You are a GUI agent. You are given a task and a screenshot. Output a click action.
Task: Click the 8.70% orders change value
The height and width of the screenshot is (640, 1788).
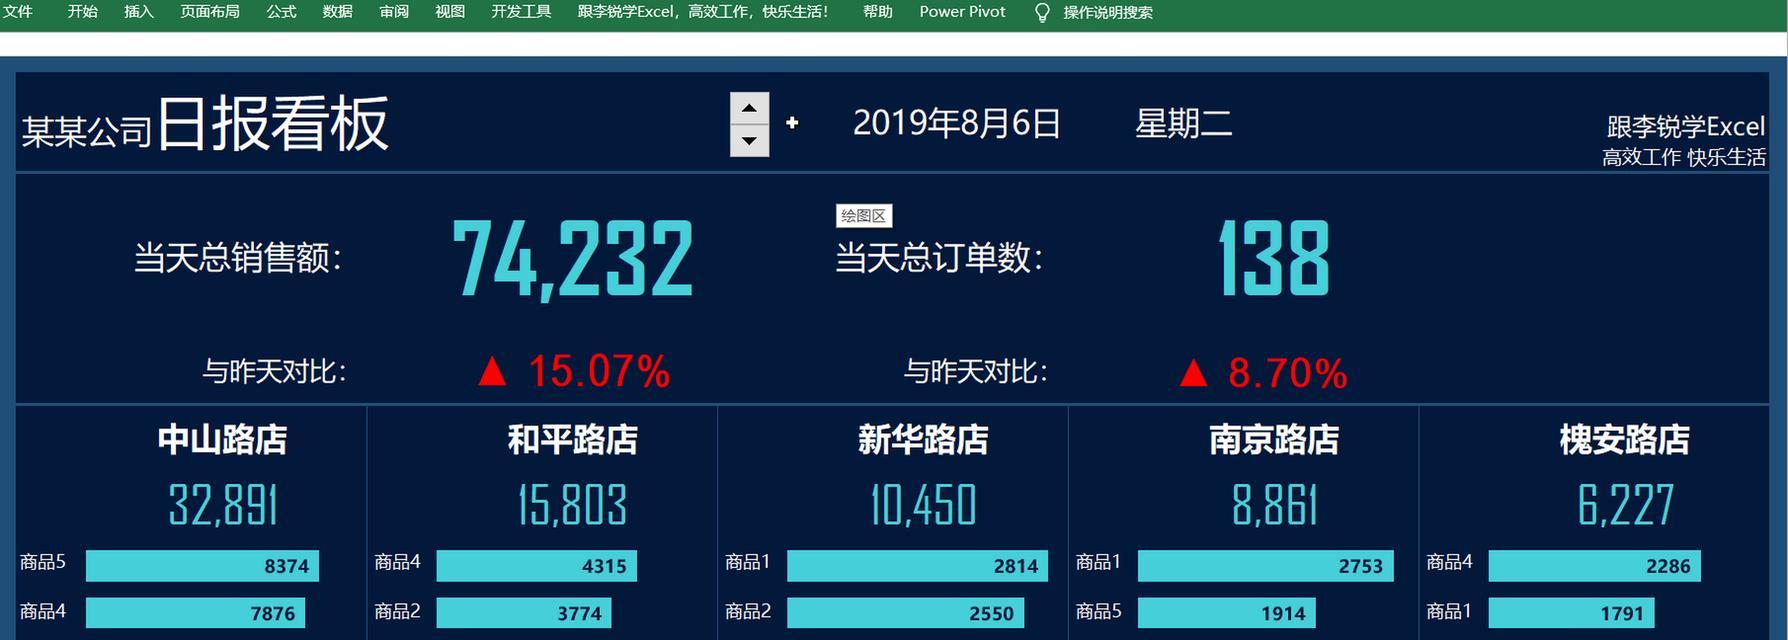tap(1288, 373)
